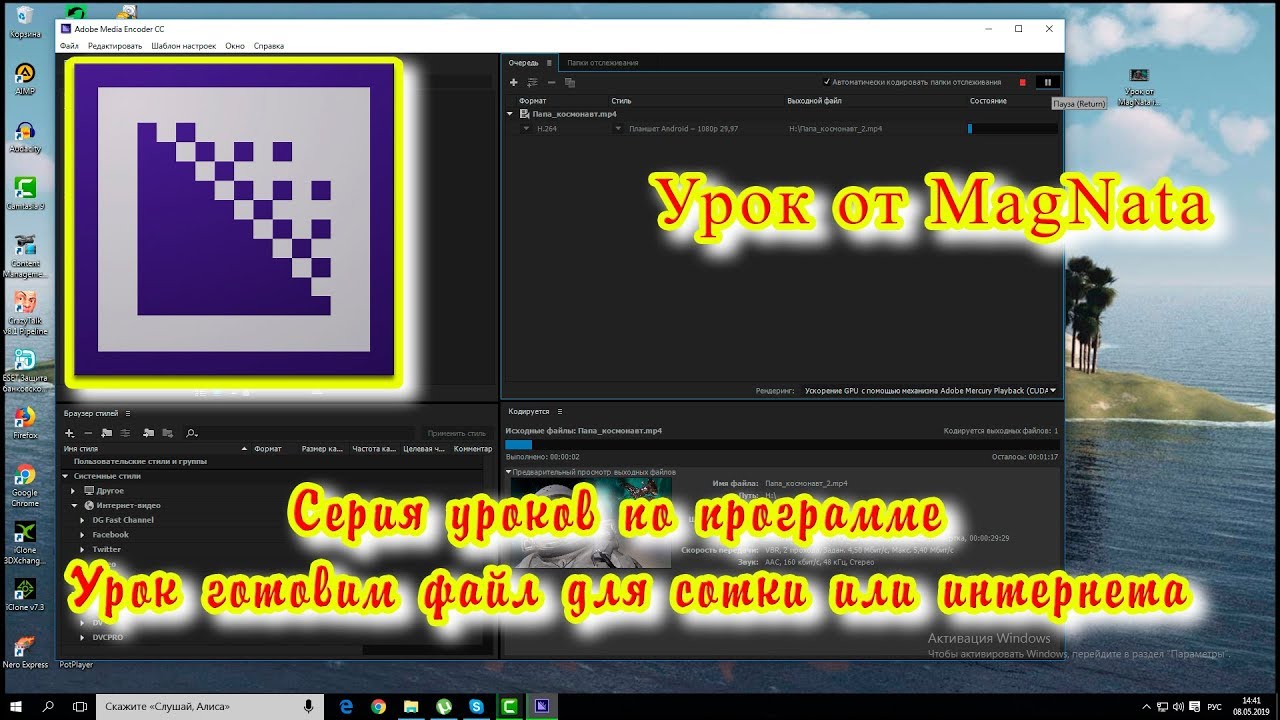Expand the DVCPRO presets
1280x720 pixels.
pos(82,637)
